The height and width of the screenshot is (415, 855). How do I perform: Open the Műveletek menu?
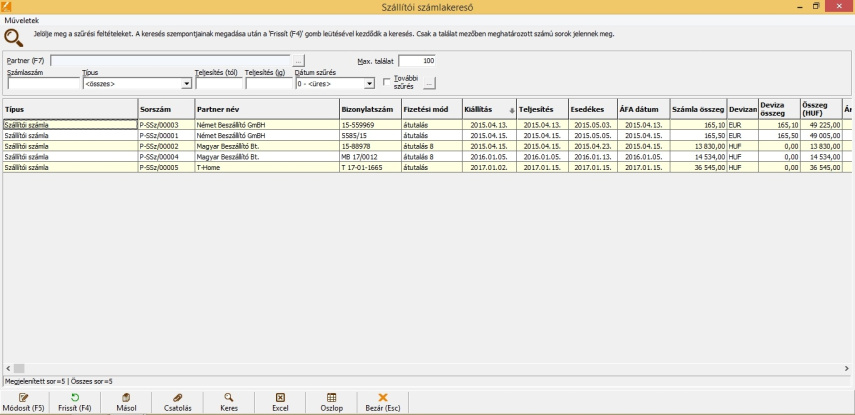22,20
